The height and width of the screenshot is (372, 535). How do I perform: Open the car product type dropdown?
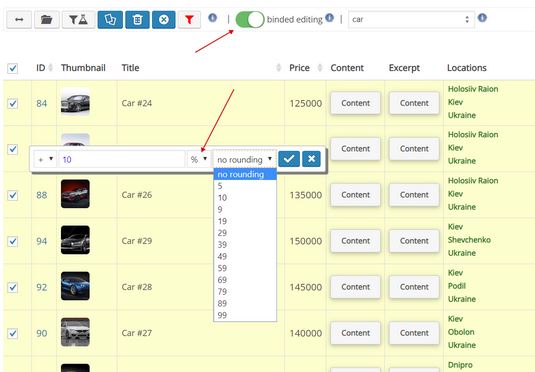point(411,19)
